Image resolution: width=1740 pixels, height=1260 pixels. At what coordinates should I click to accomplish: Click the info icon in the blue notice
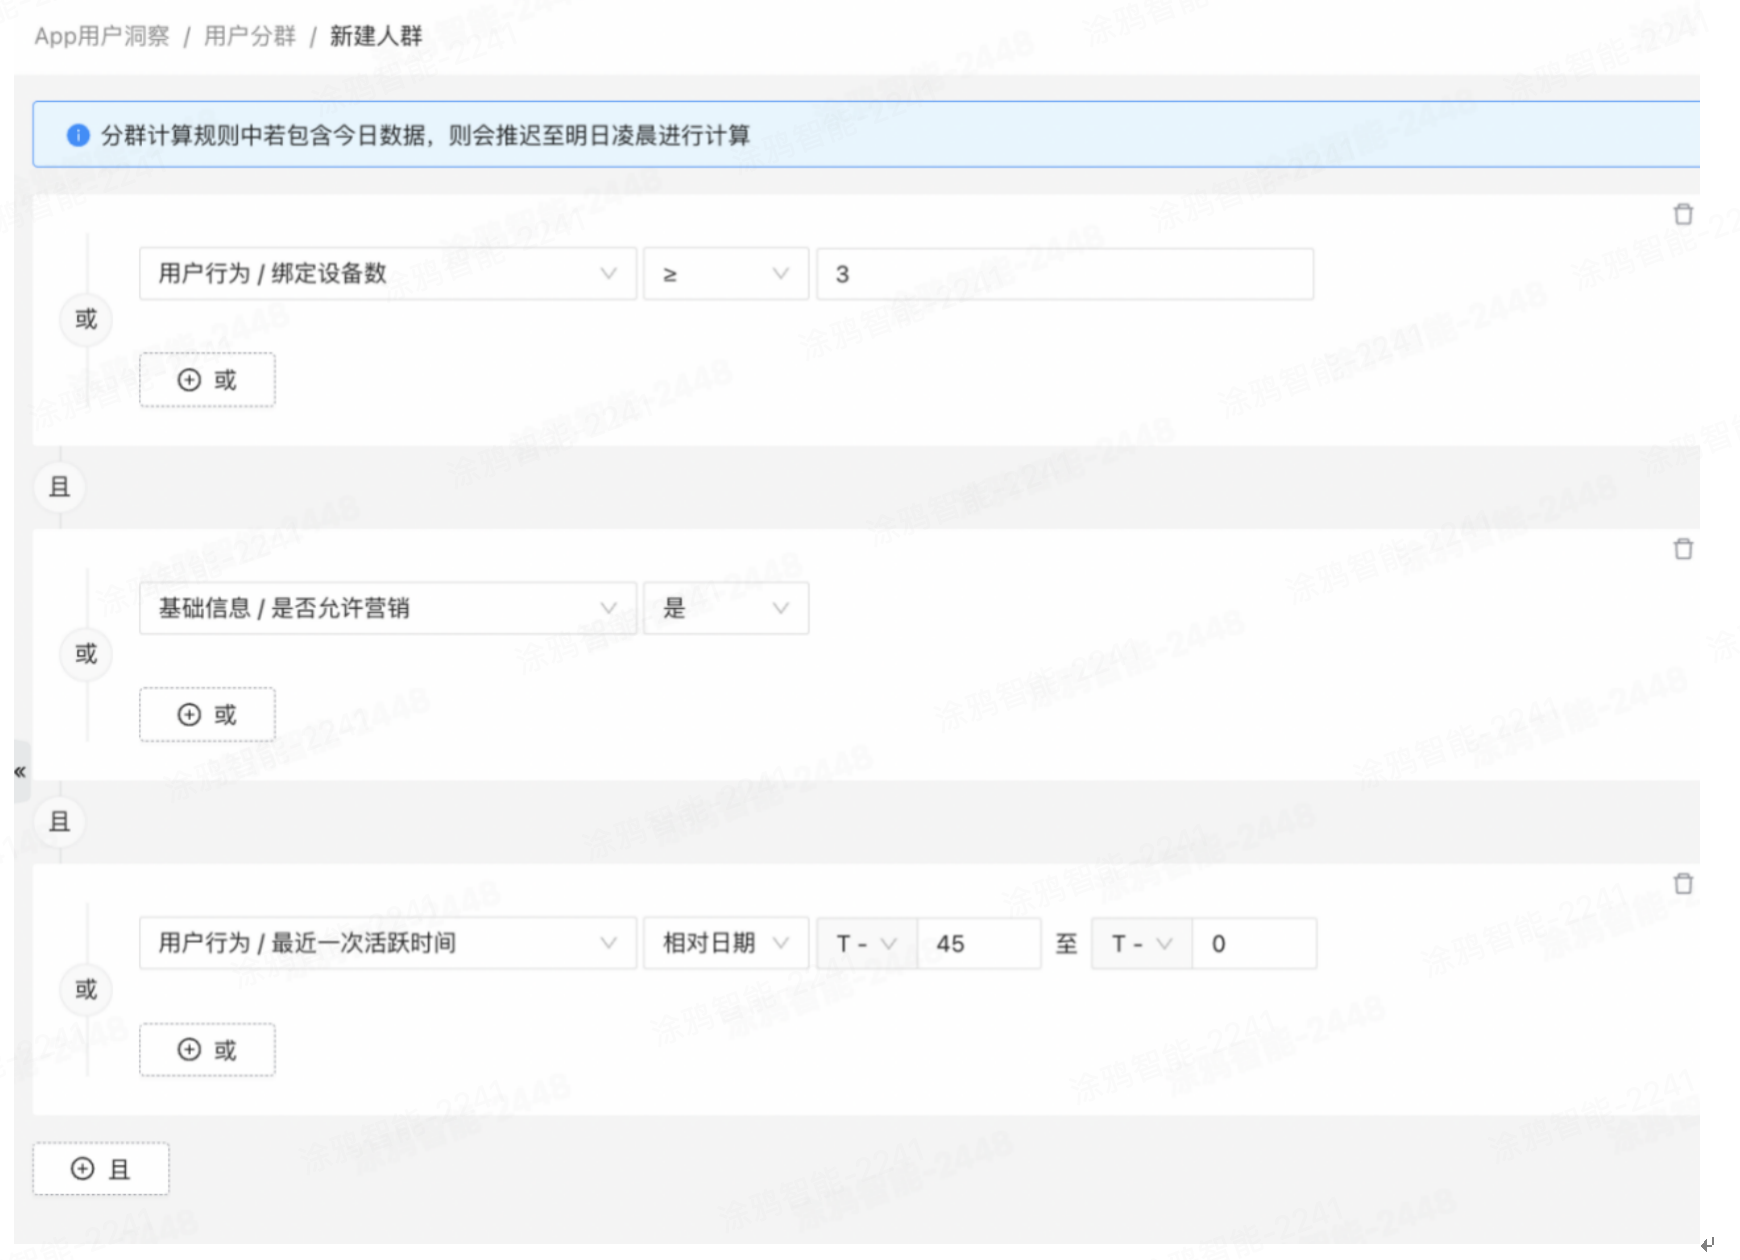(78, 135)
